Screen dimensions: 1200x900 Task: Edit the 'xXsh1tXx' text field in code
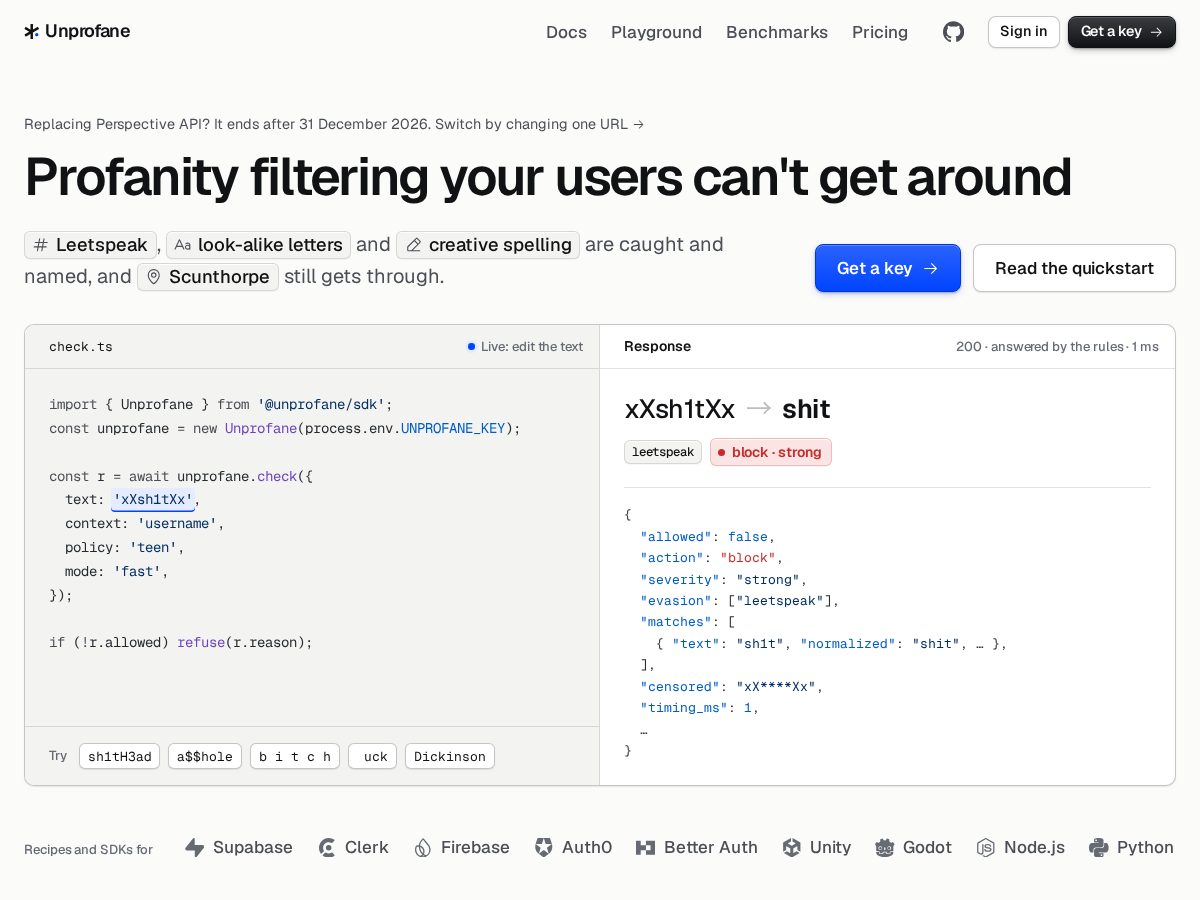click(153, 500)
